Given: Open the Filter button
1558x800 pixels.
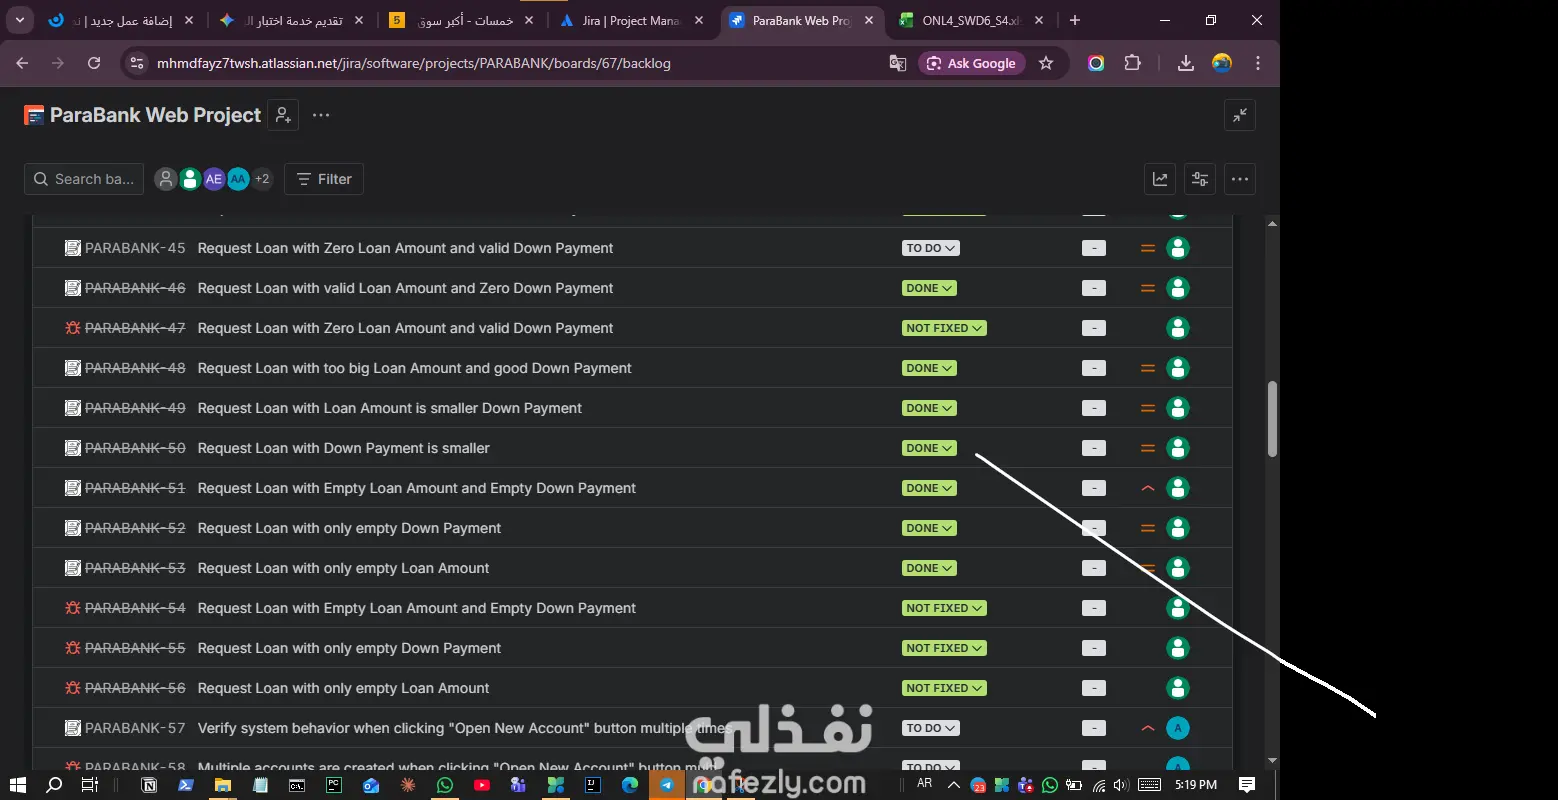Looking at the screenshot, I should point(324,179).
